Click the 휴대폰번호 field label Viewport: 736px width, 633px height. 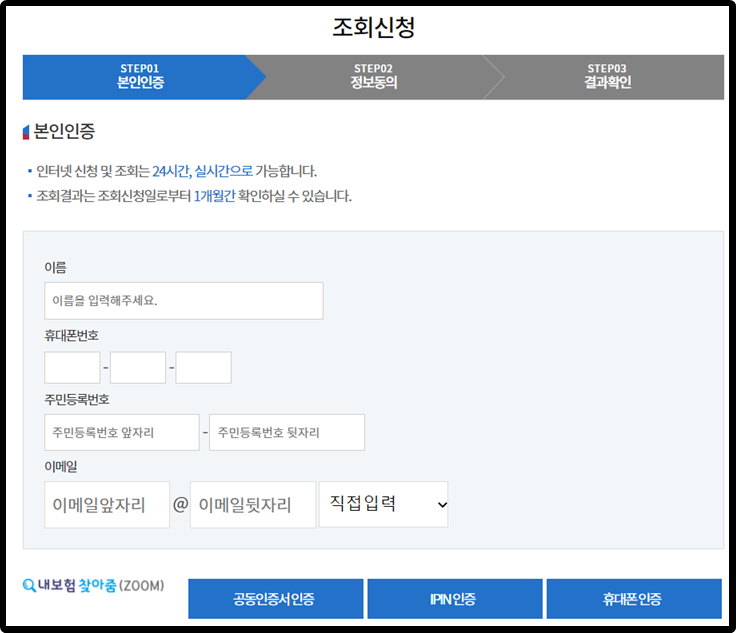(71, 336)
